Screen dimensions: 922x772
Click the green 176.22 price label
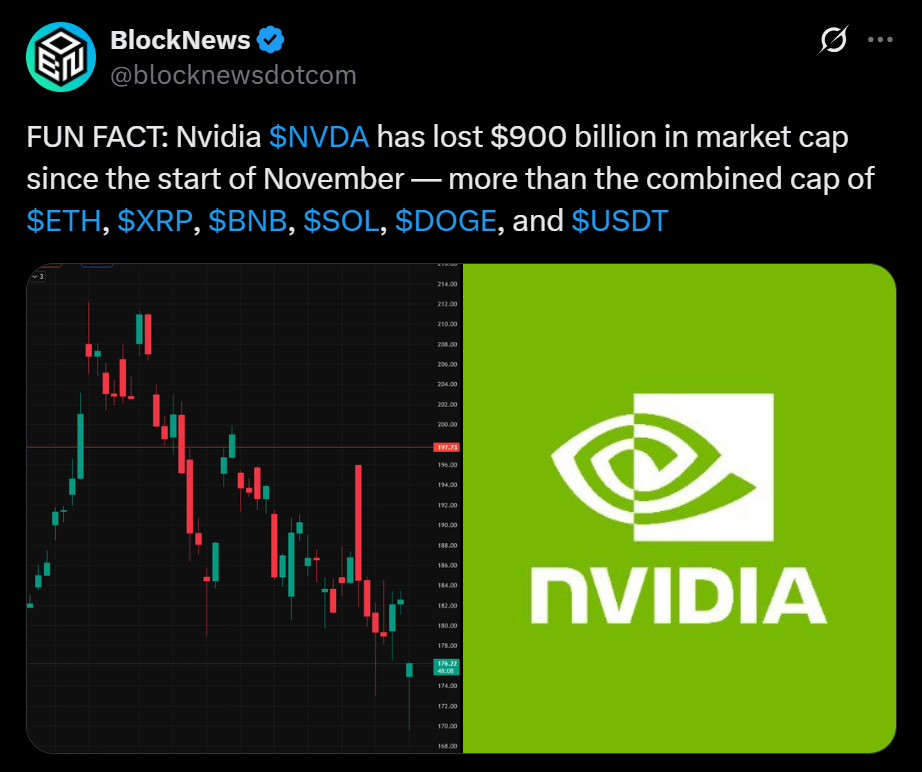[x=446, y=666]
